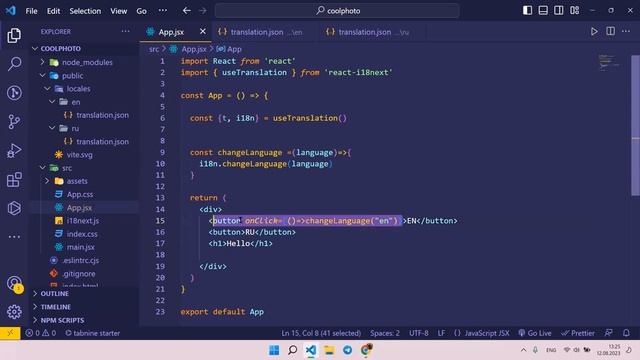Open the View menu
The width and height of the screenshot is (640, 360).
click(x=118, y=11)
